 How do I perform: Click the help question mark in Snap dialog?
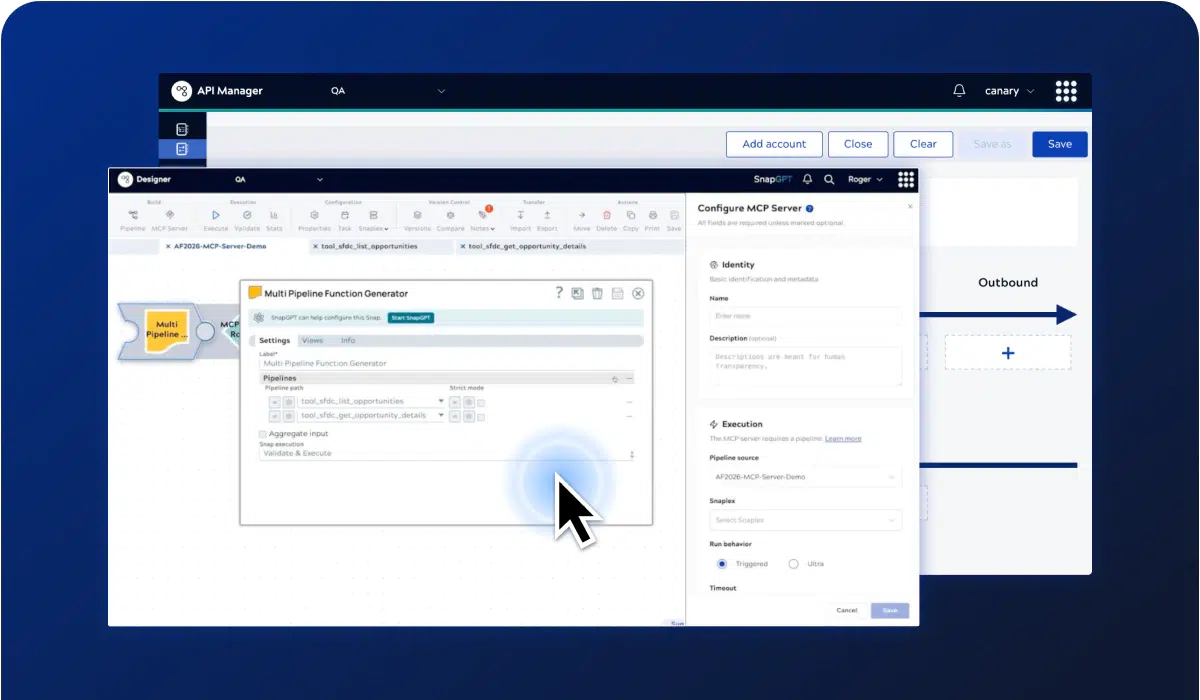559,293
